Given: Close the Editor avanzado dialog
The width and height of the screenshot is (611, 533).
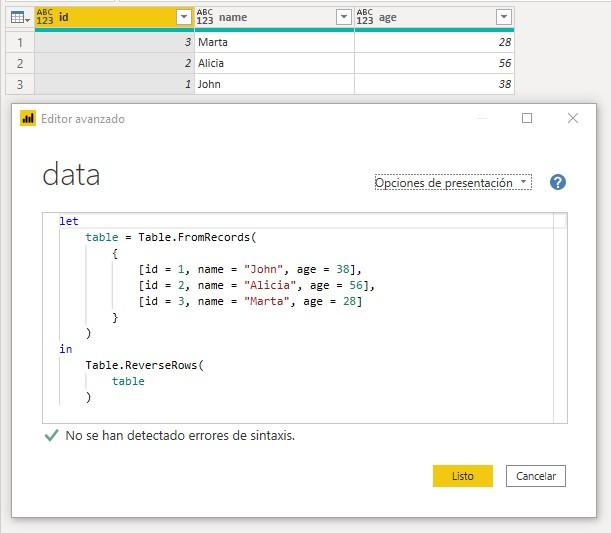Looking at the screenshot, I should [x=573, y=118].
